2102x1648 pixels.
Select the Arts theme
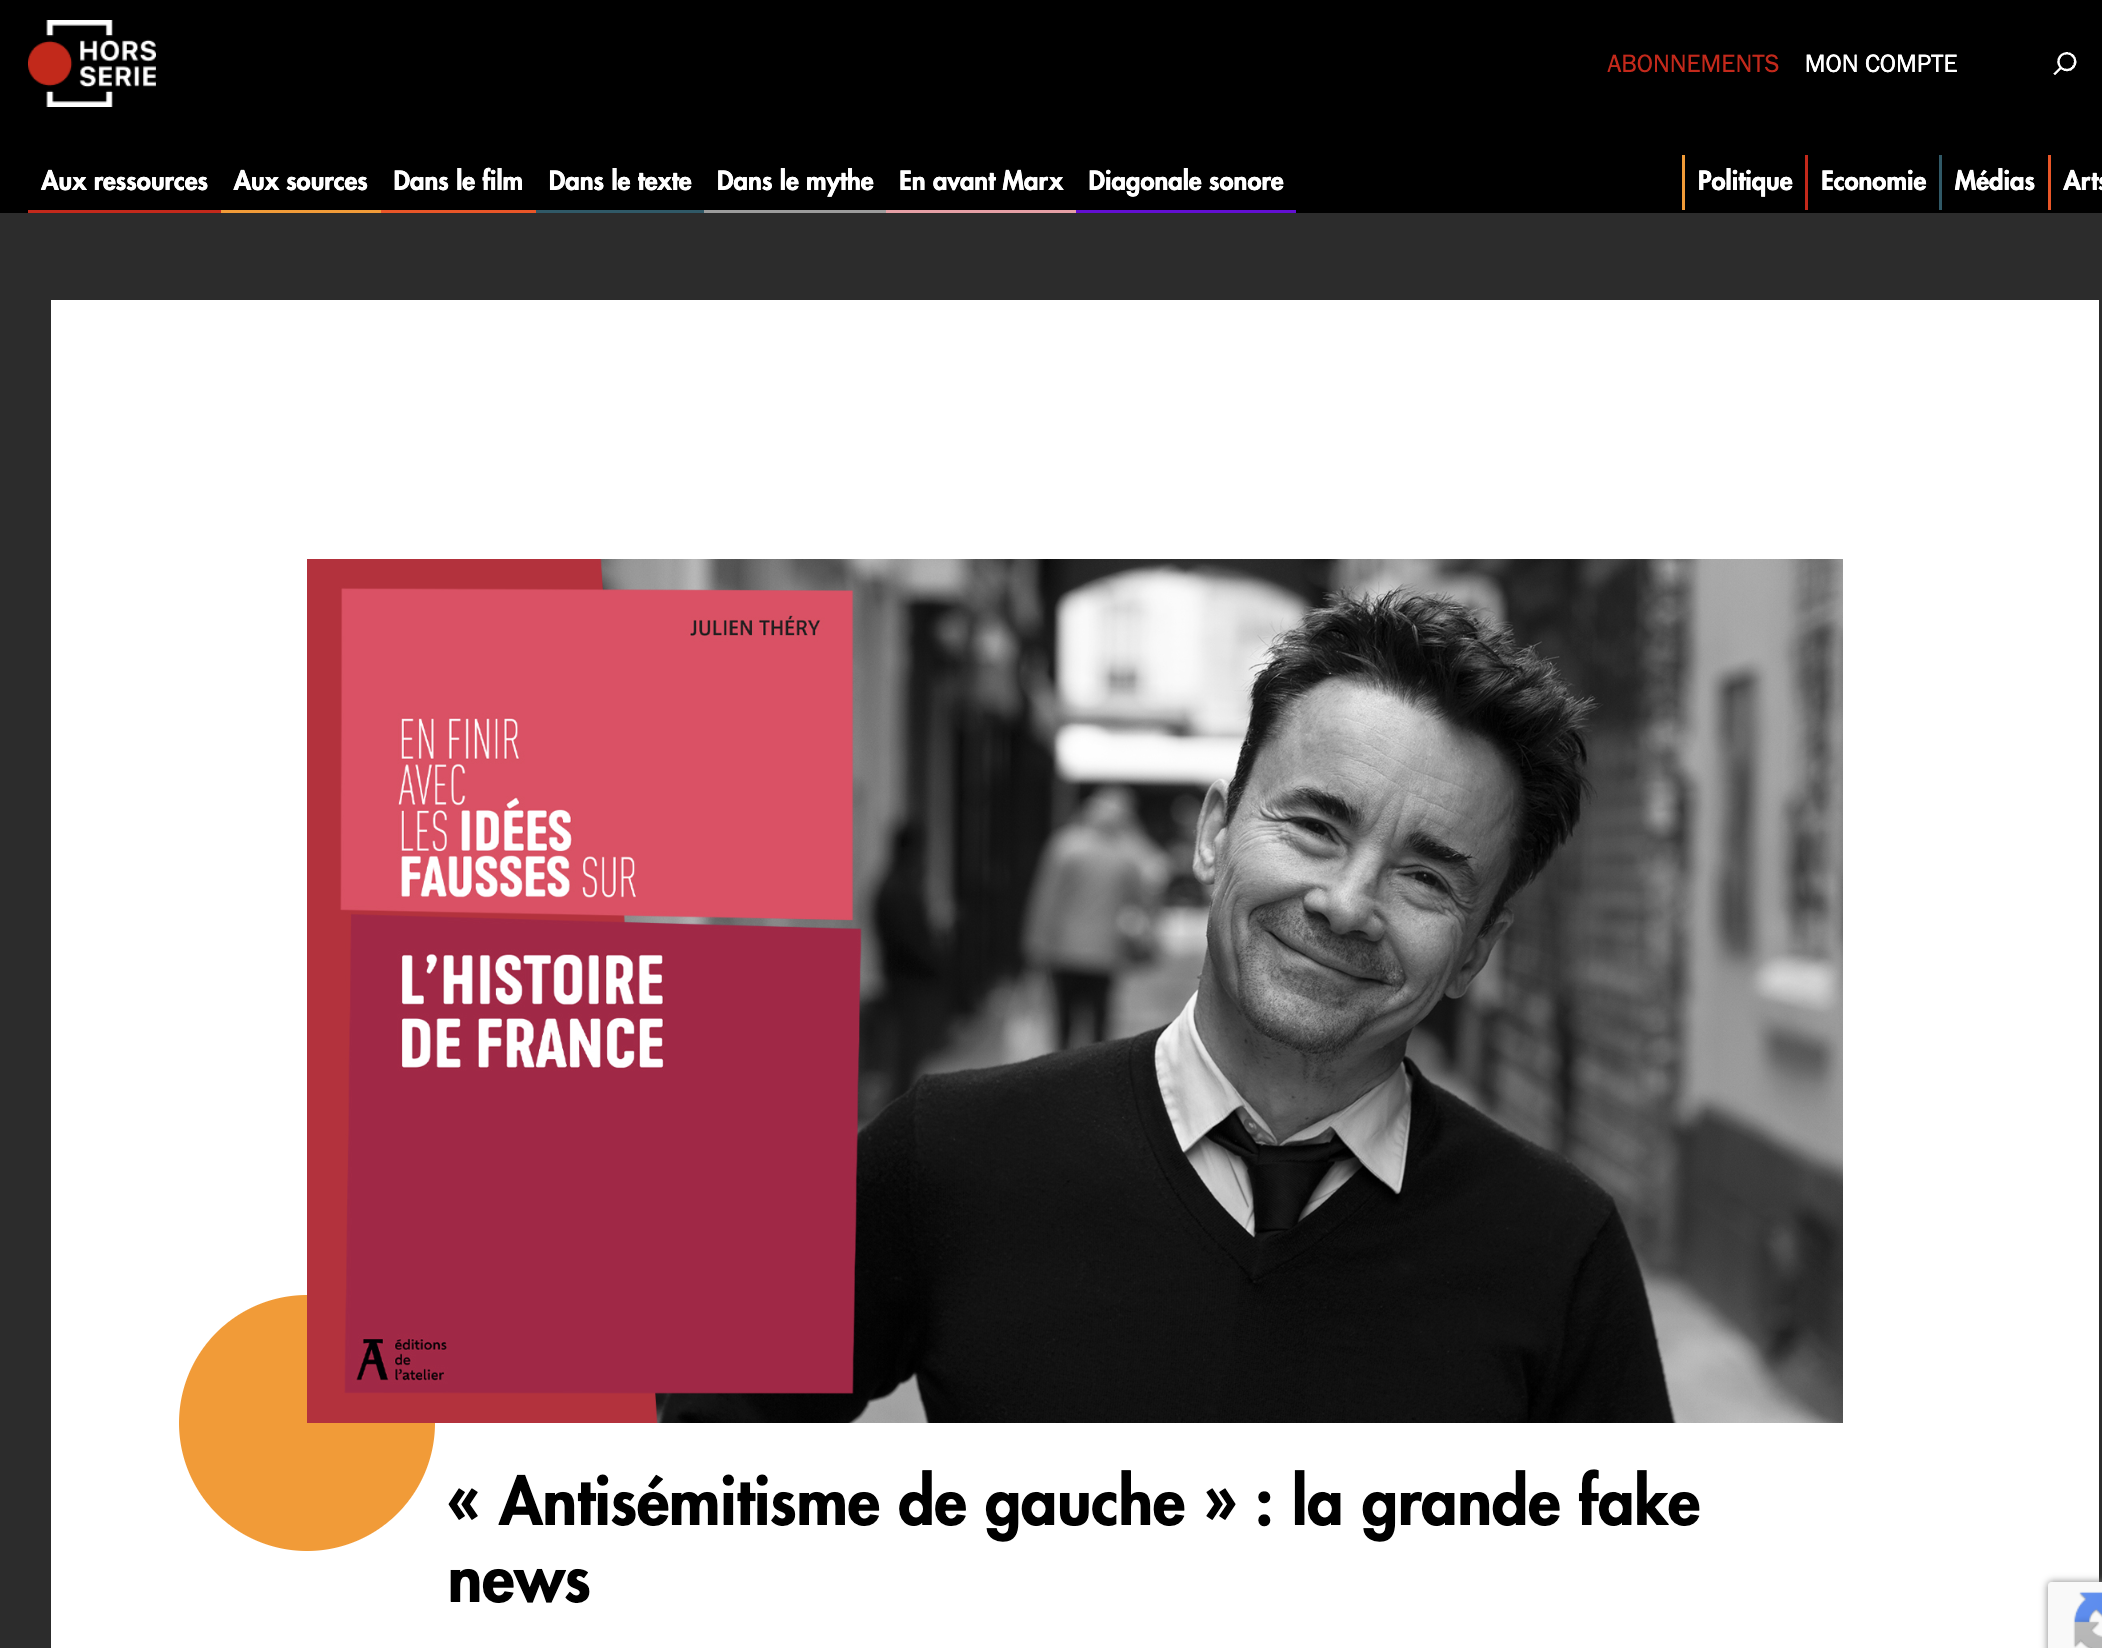(2080, 181)
